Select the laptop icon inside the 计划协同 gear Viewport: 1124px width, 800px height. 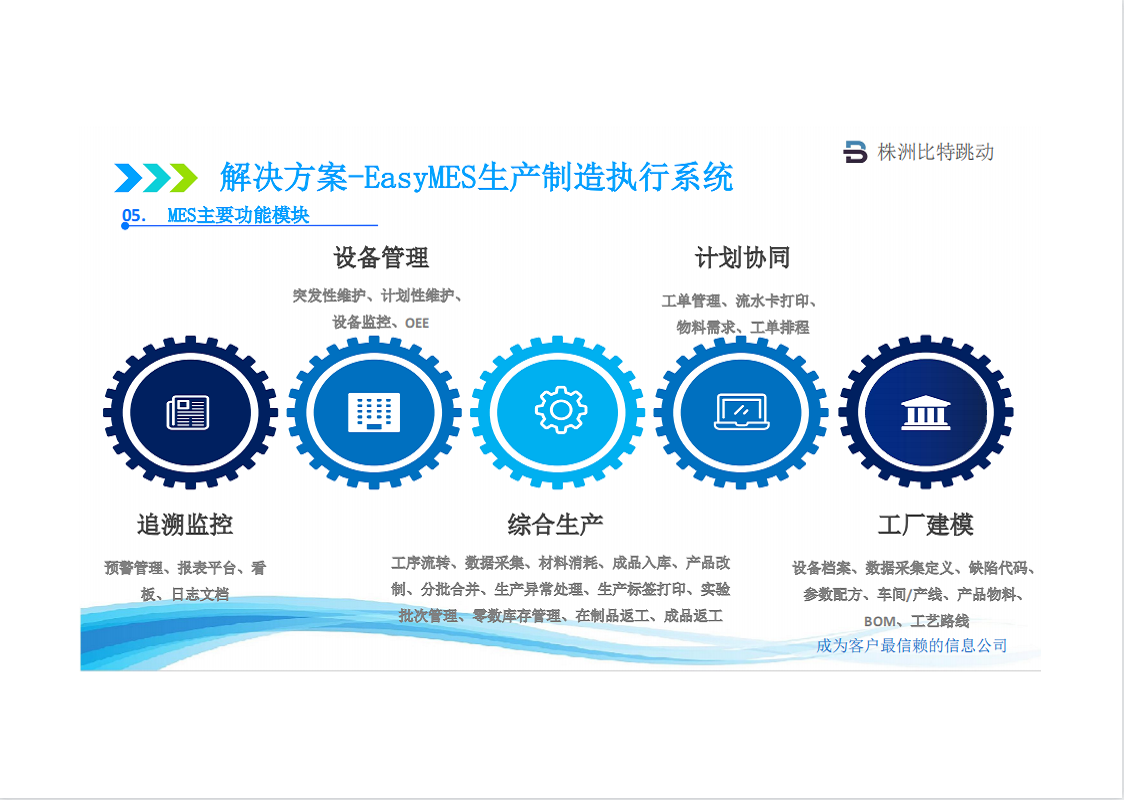[740, 411]
